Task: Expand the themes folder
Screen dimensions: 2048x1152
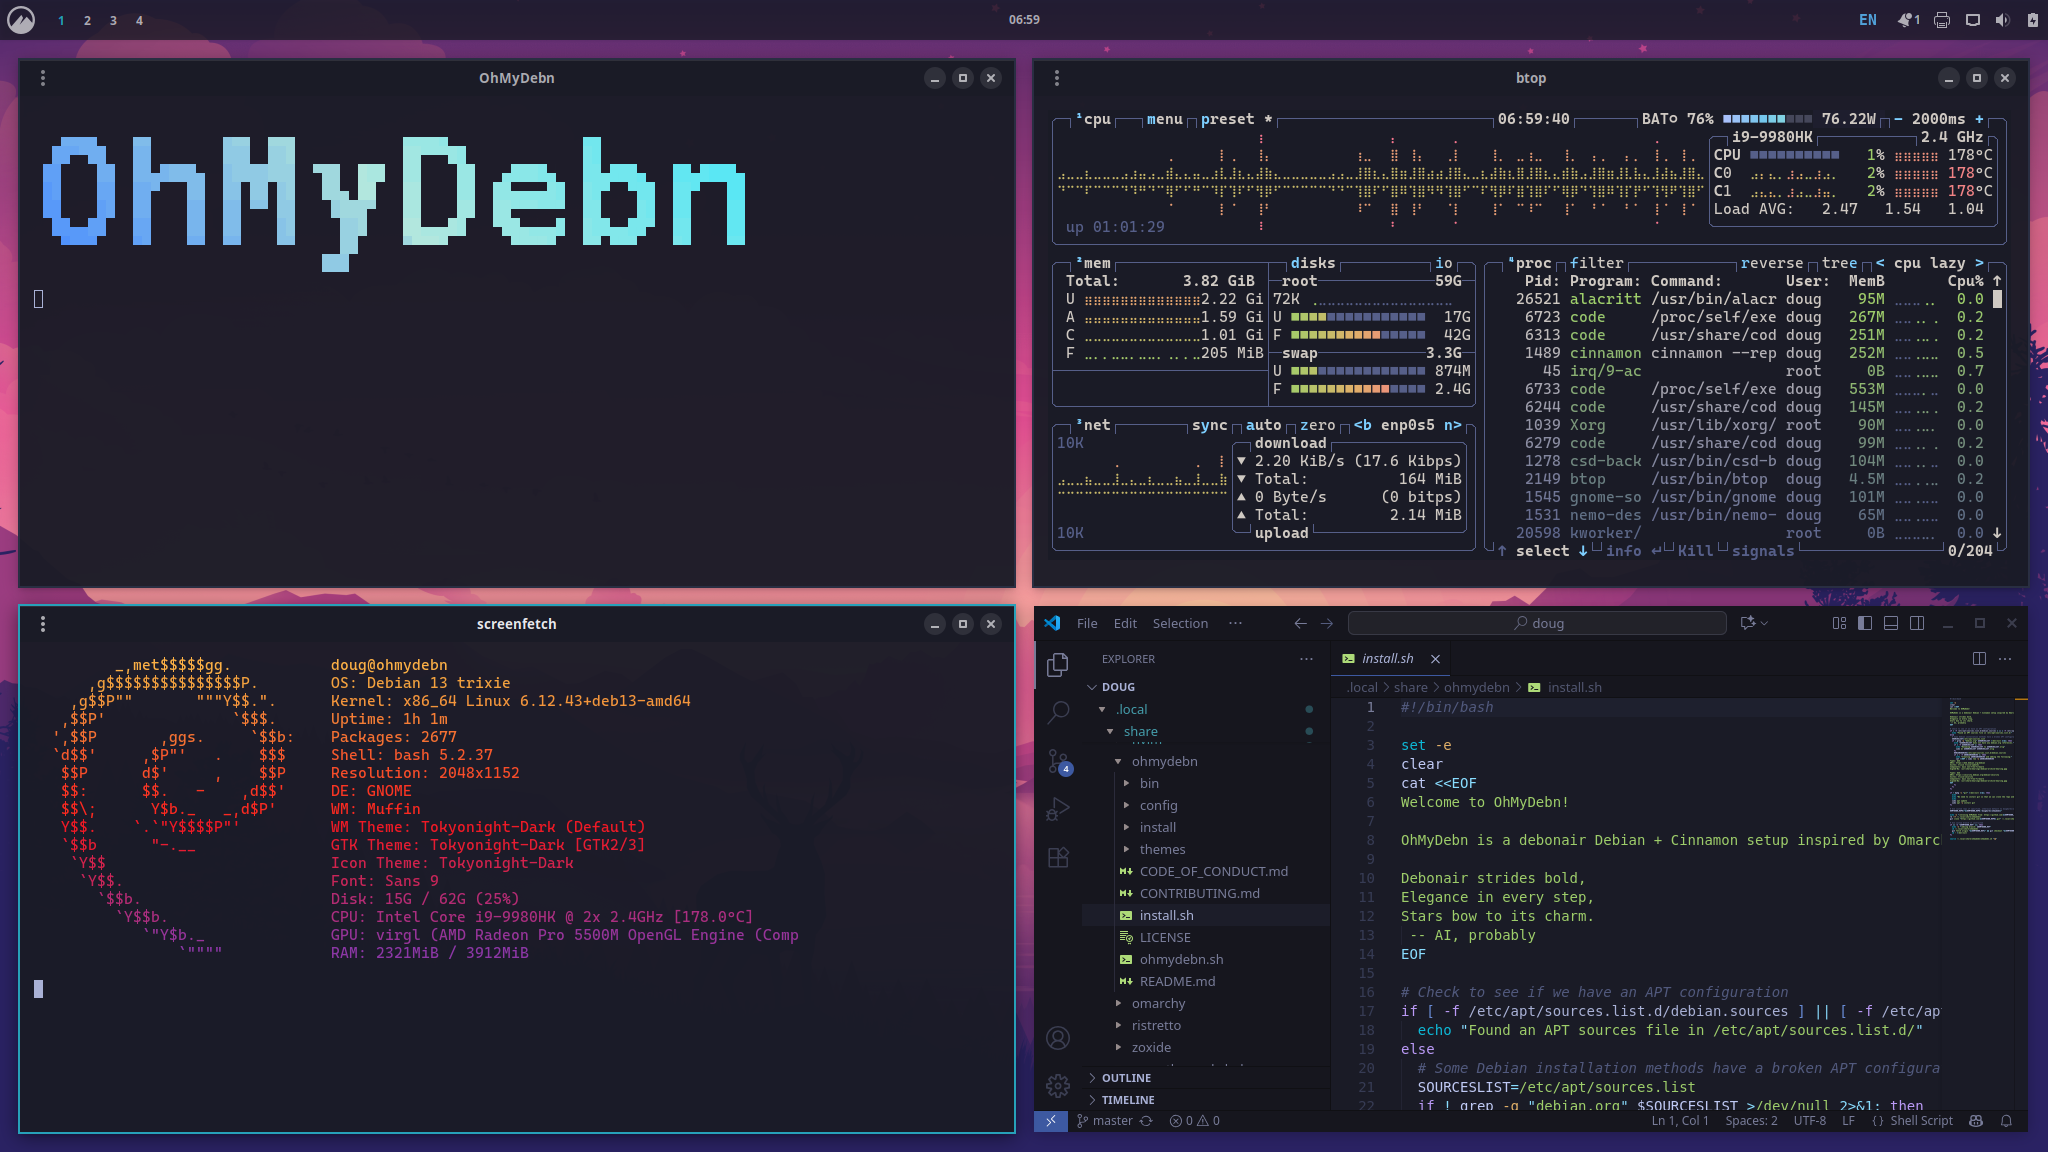Action: (x=1161, y=849)
